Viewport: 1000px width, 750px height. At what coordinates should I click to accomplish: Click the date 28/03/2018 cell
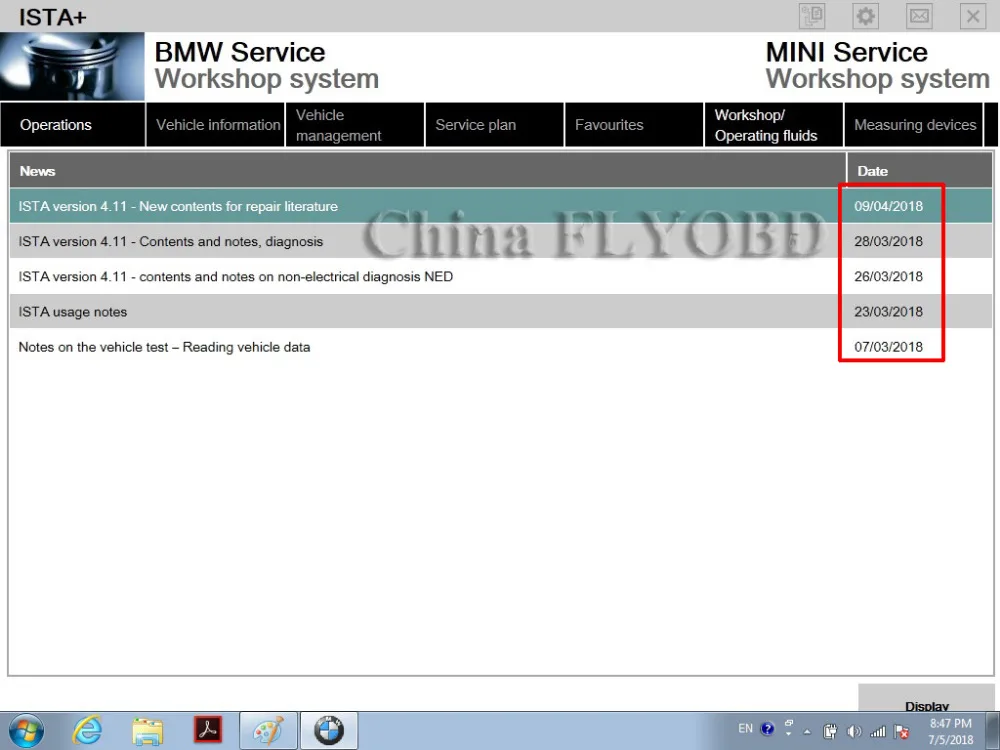[888, 241]
